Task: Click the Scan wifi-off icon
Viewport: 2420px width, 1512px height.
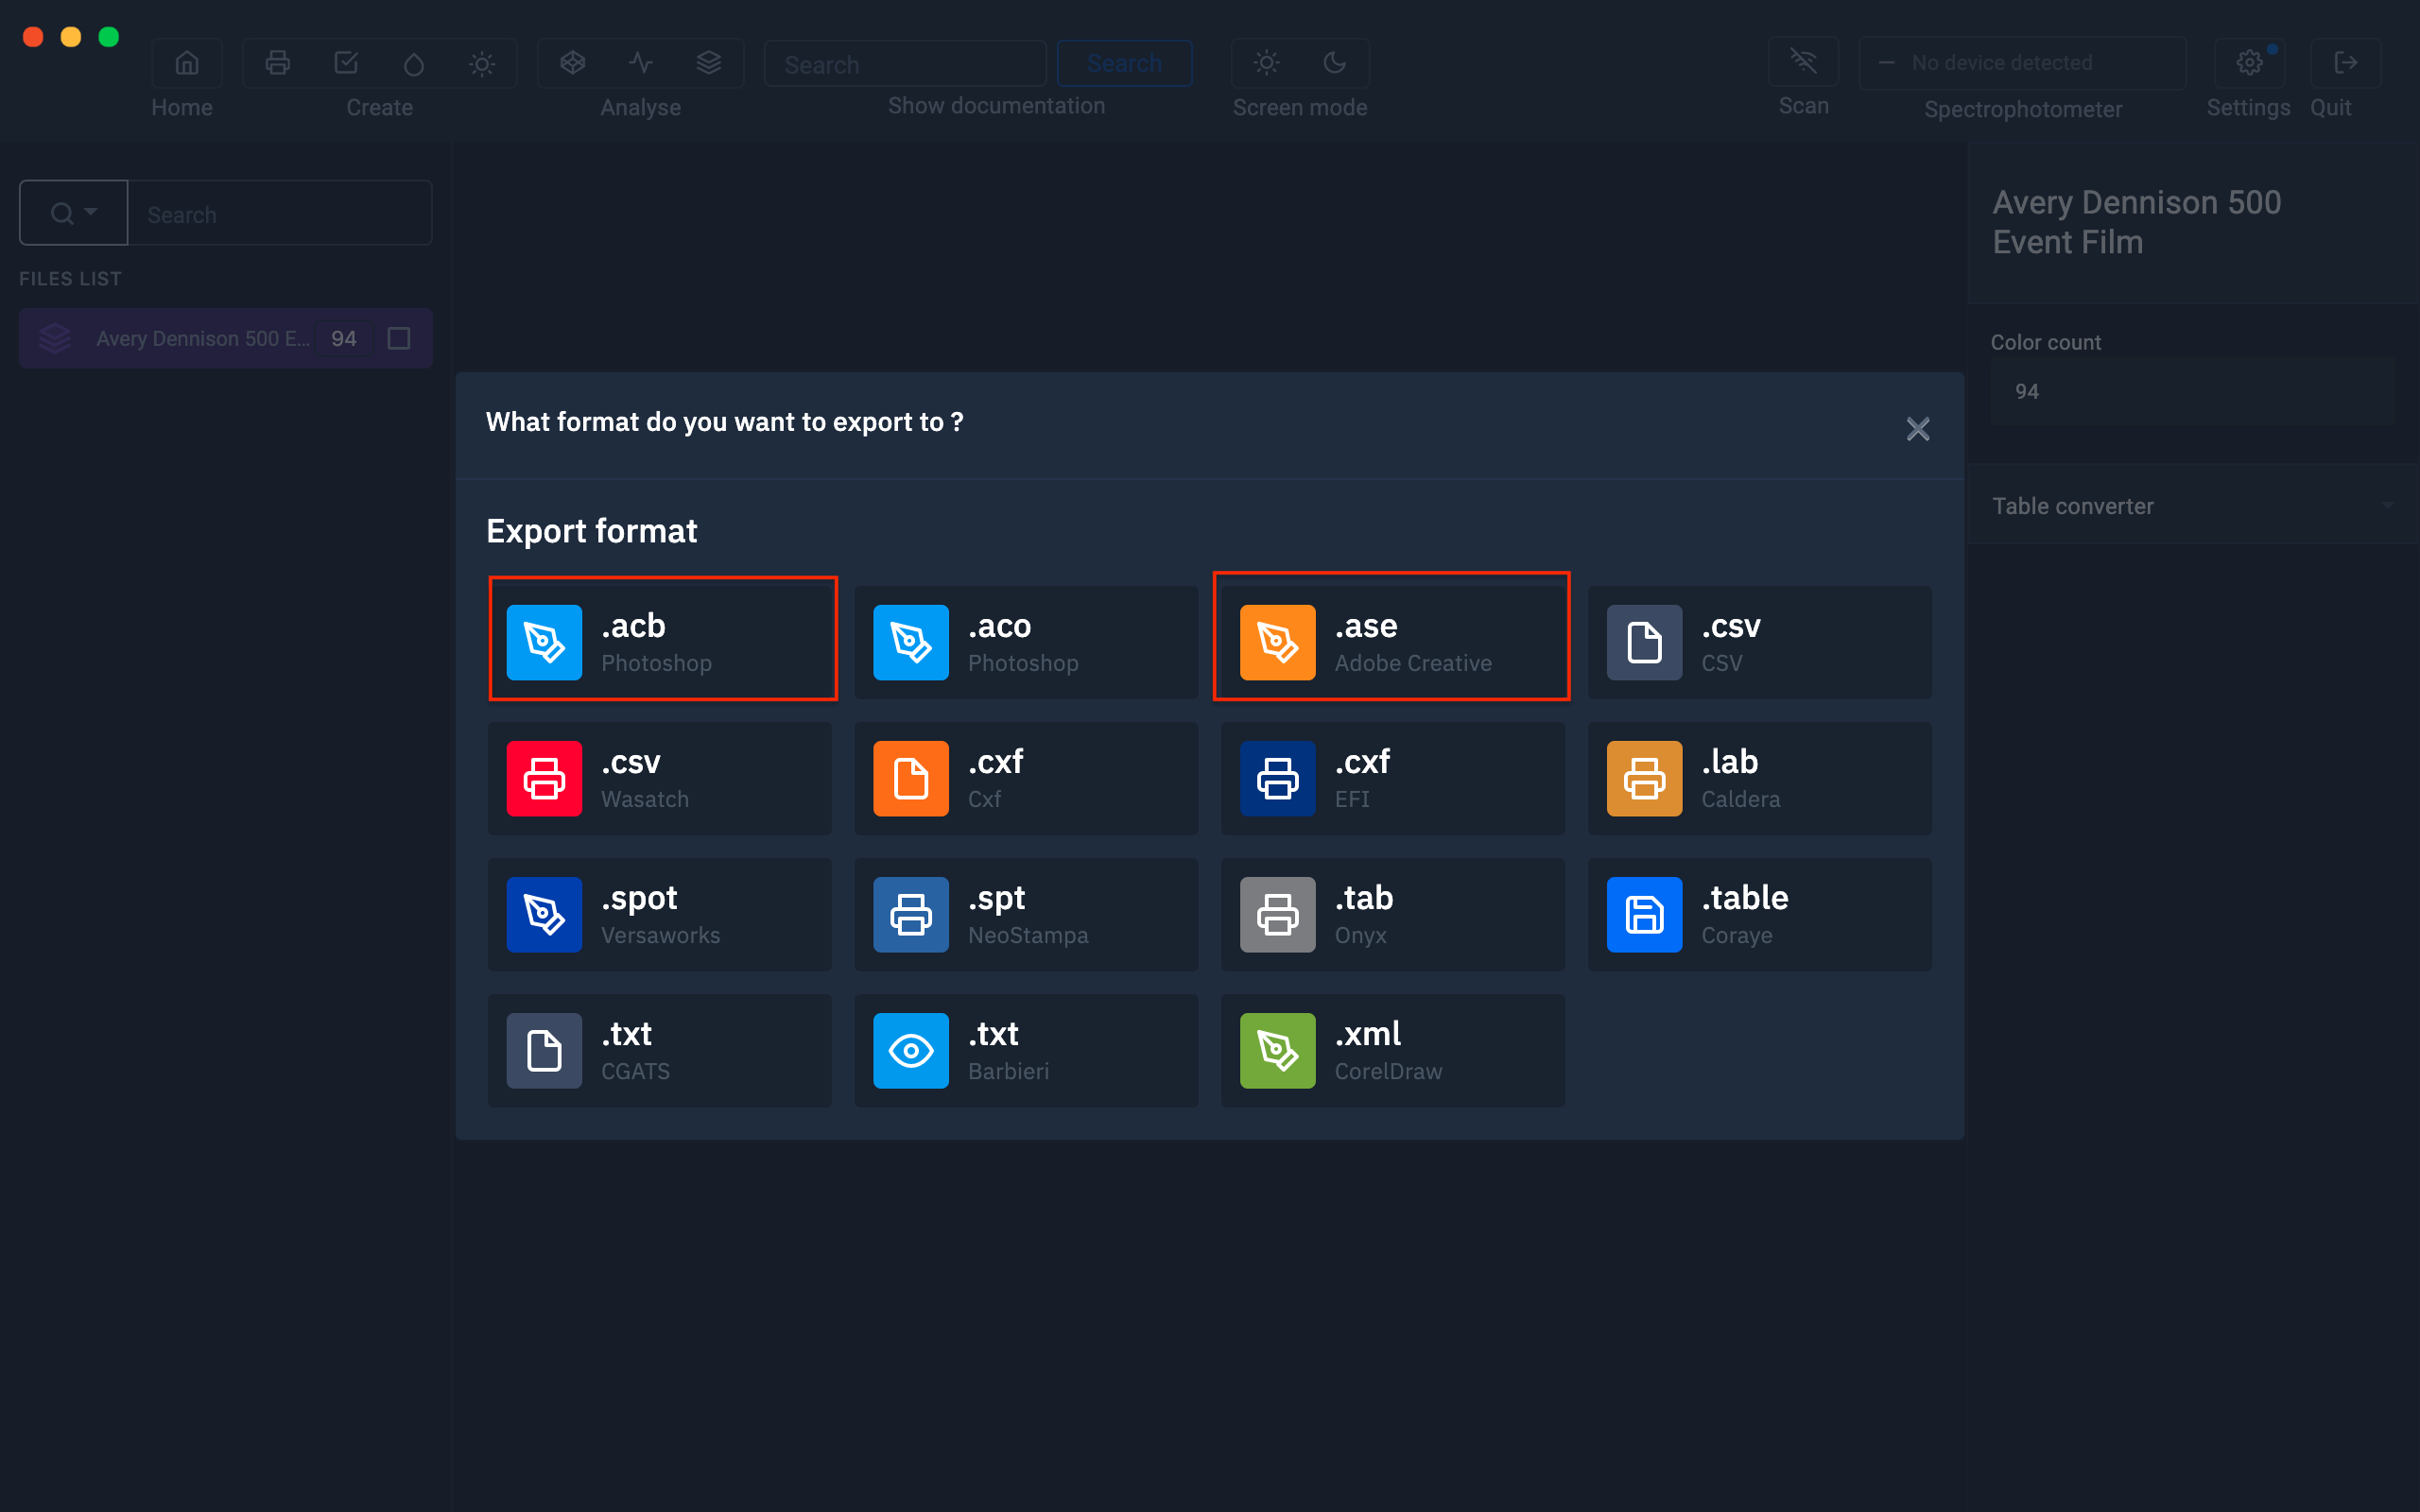Action: tap(1803, 61)
